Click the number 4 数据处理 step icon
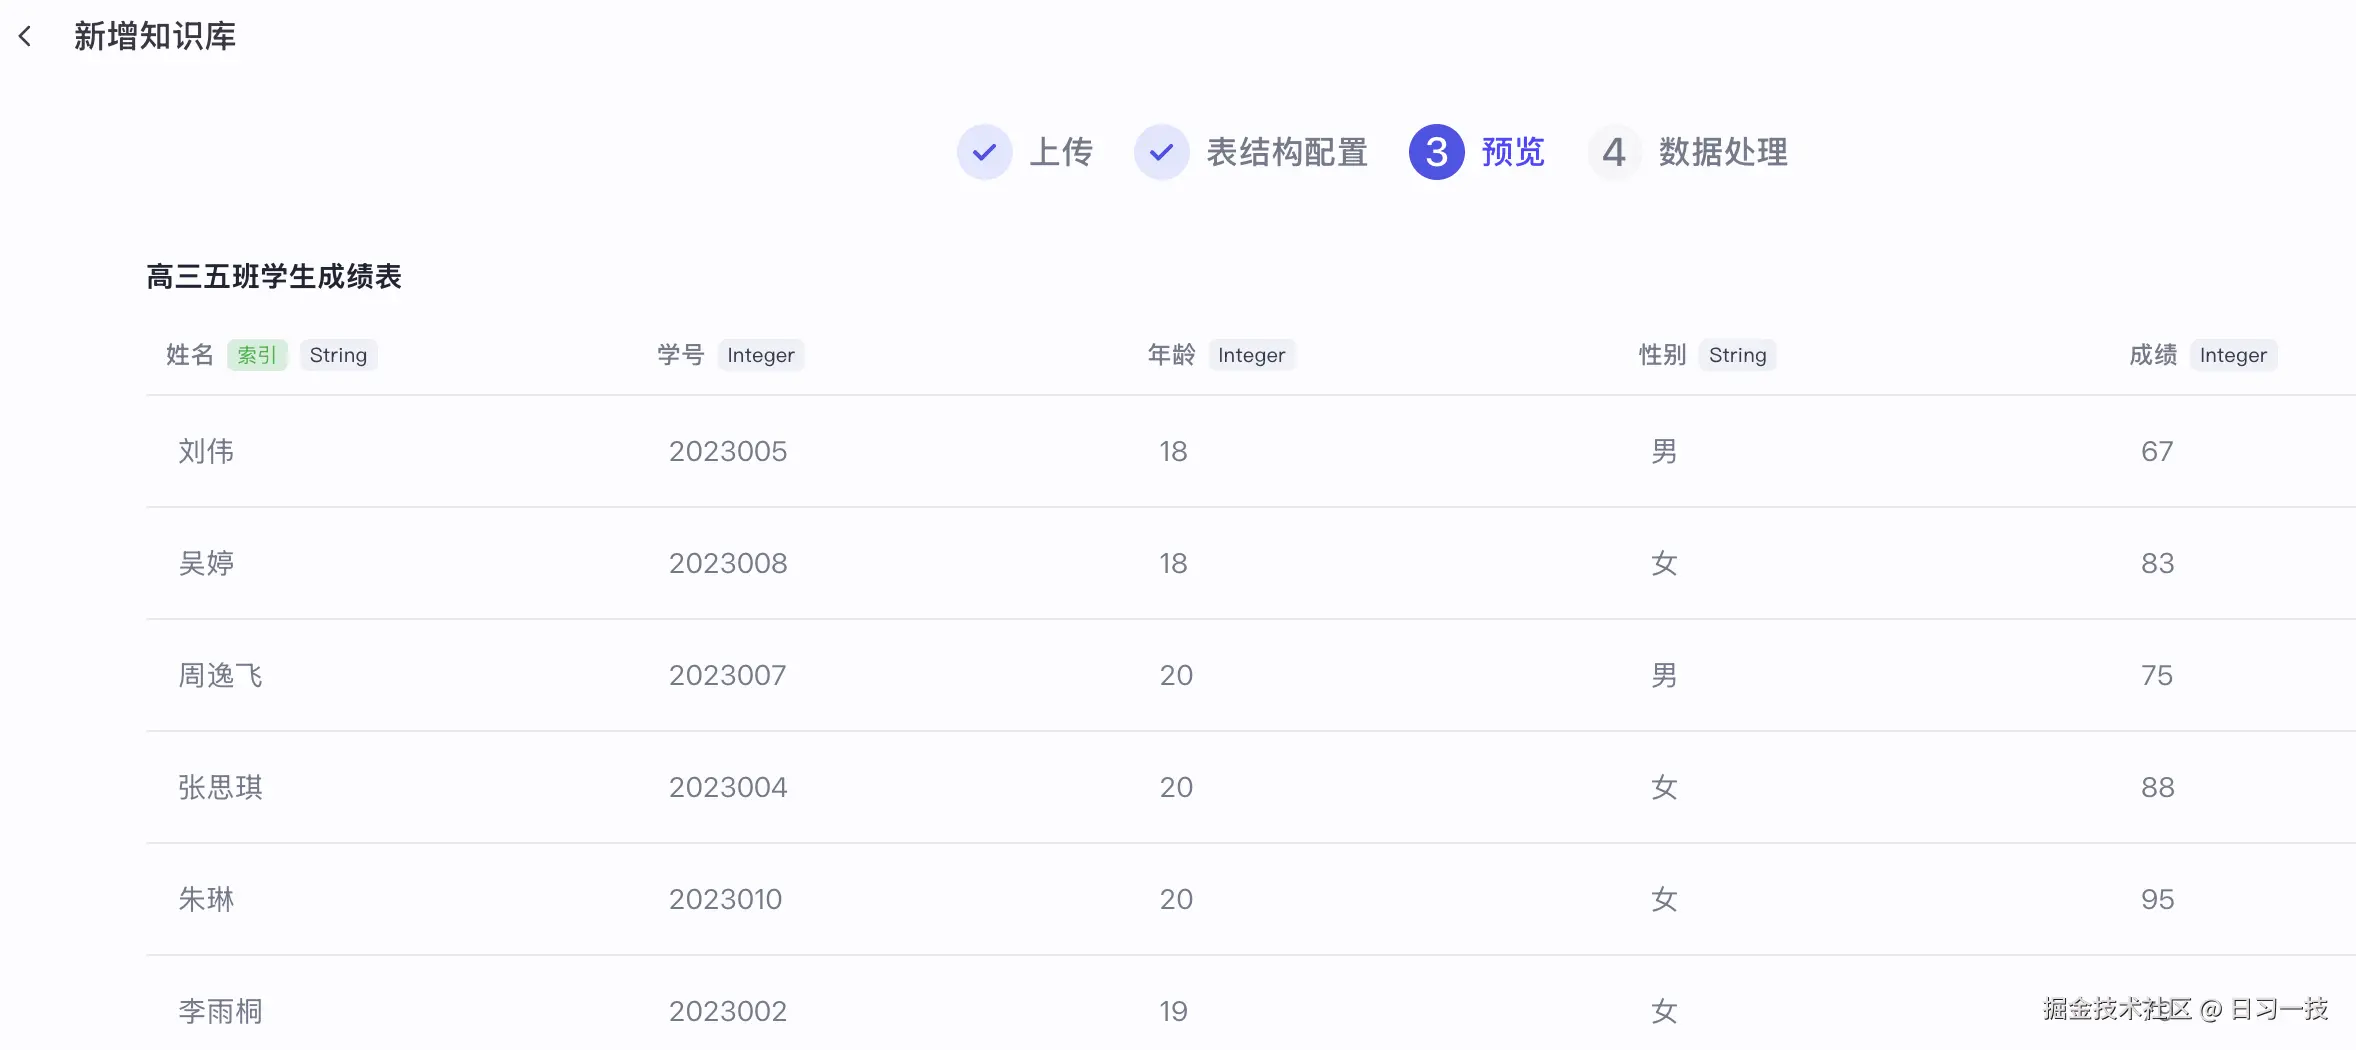2356x1050 pixels. (x=1614, y=152)
